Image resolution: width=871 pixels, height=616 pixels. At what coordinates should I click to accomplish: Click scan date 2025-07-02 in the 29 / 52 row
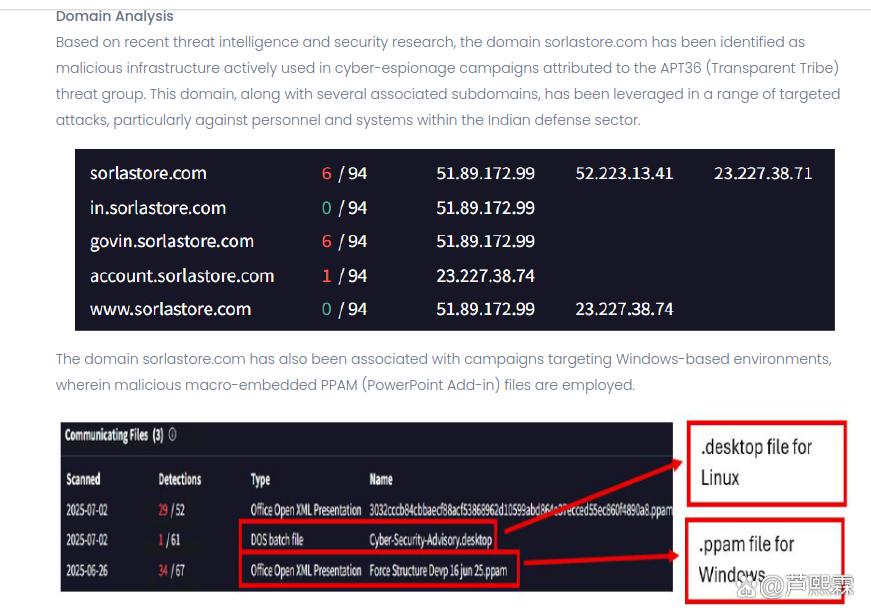[87, 509]
